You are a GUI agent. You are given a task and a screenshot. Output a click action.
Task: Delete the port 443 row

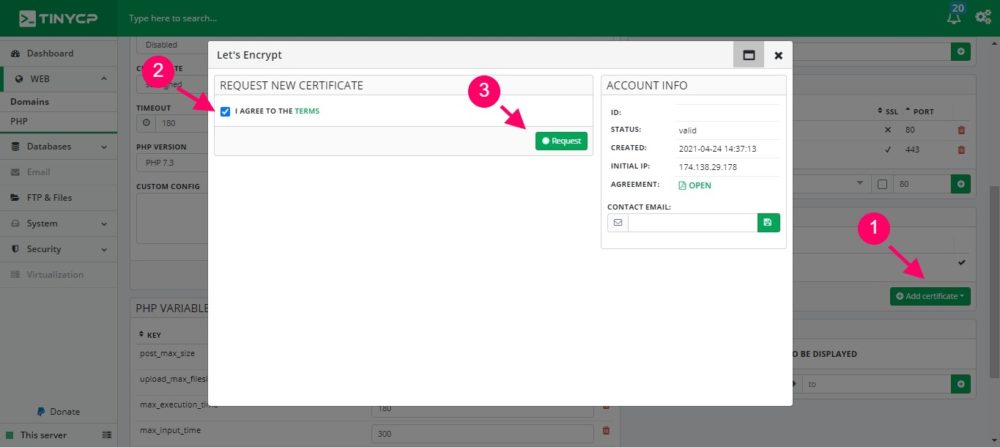(961, 150)
